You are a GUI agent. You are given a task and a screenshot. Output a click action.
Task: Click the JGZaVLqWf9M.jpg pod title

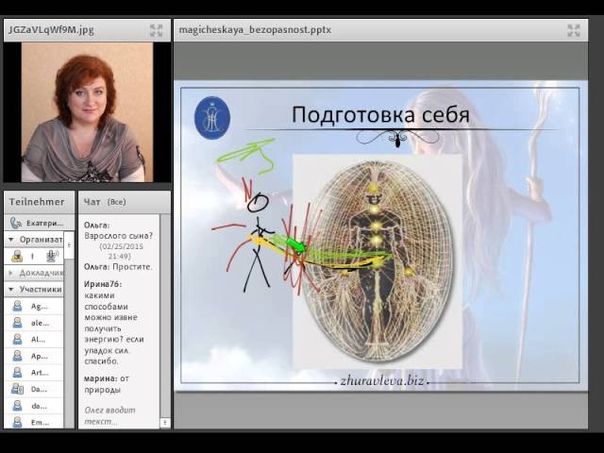tap(51, 30)
